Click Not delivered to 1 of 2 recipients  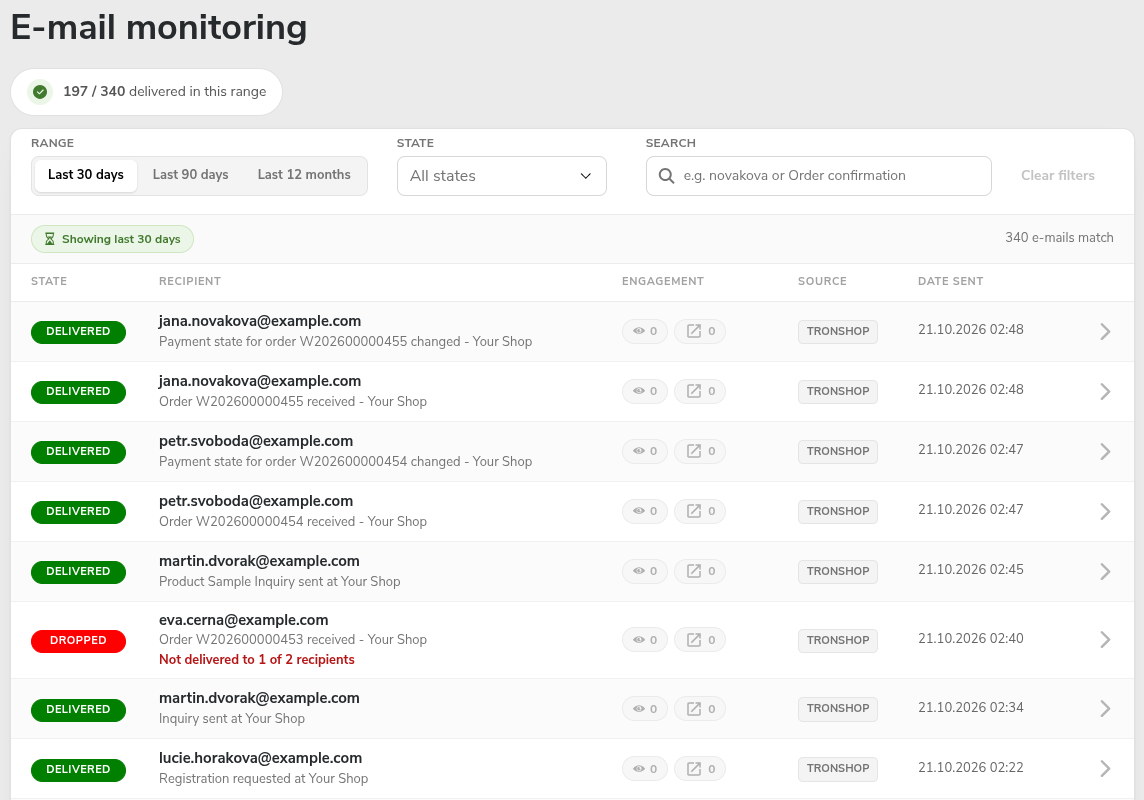(257, 659)
